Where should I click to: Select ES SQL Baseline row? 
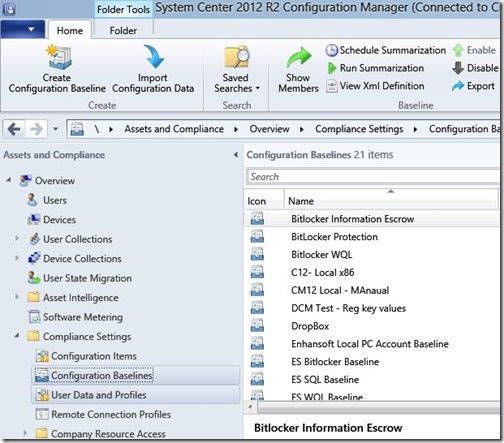tap(371, 380)
